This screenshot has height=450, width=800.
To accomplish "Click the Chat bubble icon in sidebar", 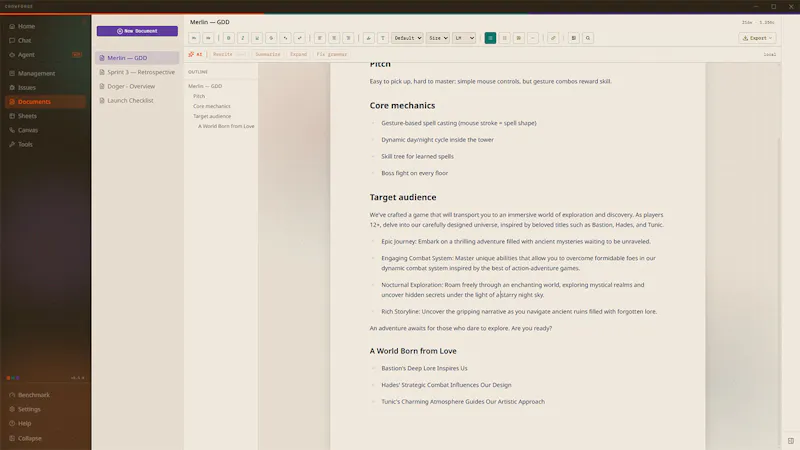I will [x=12, y=40].
